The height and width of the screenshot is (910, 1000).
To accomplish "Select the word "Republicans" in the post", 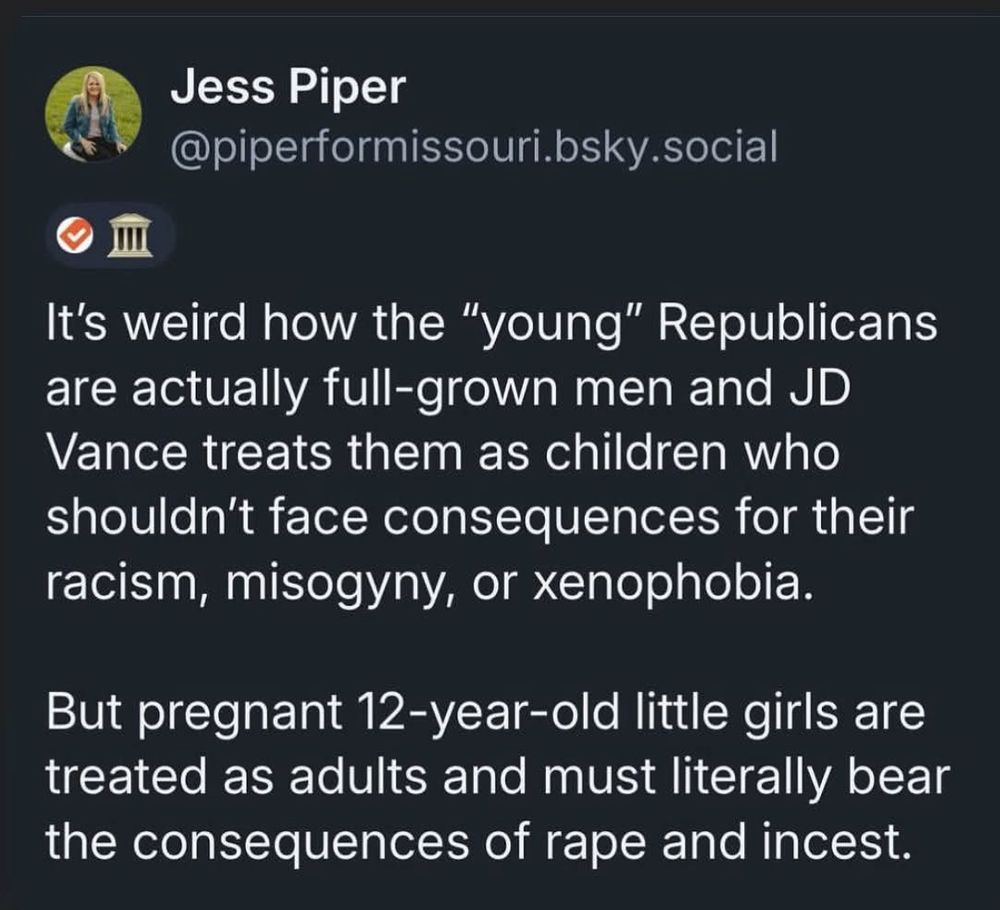I will 797,323.
